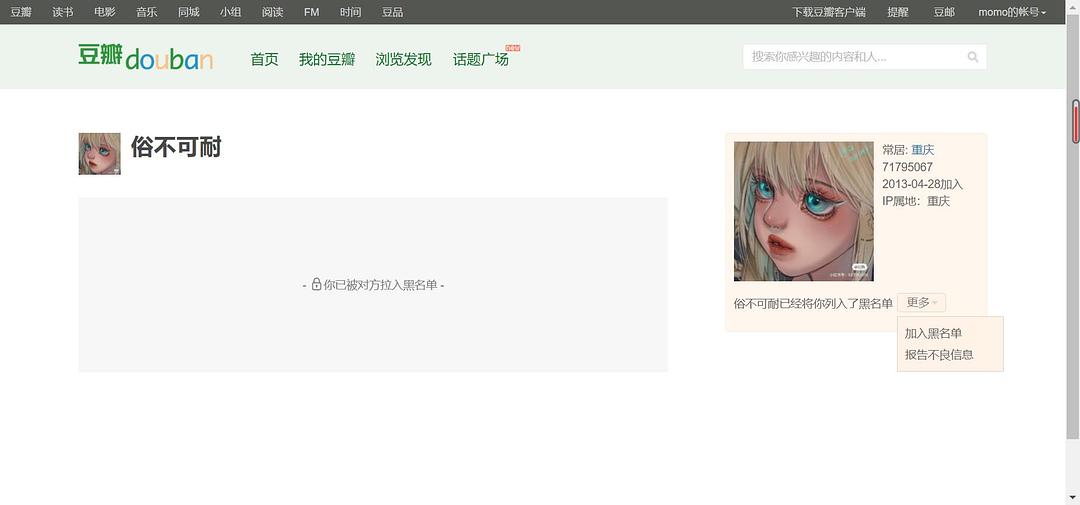Open 提醒 notifications link
This screenshot has width=1080, height=505.
pyautogui.click(x=897, y=12)
